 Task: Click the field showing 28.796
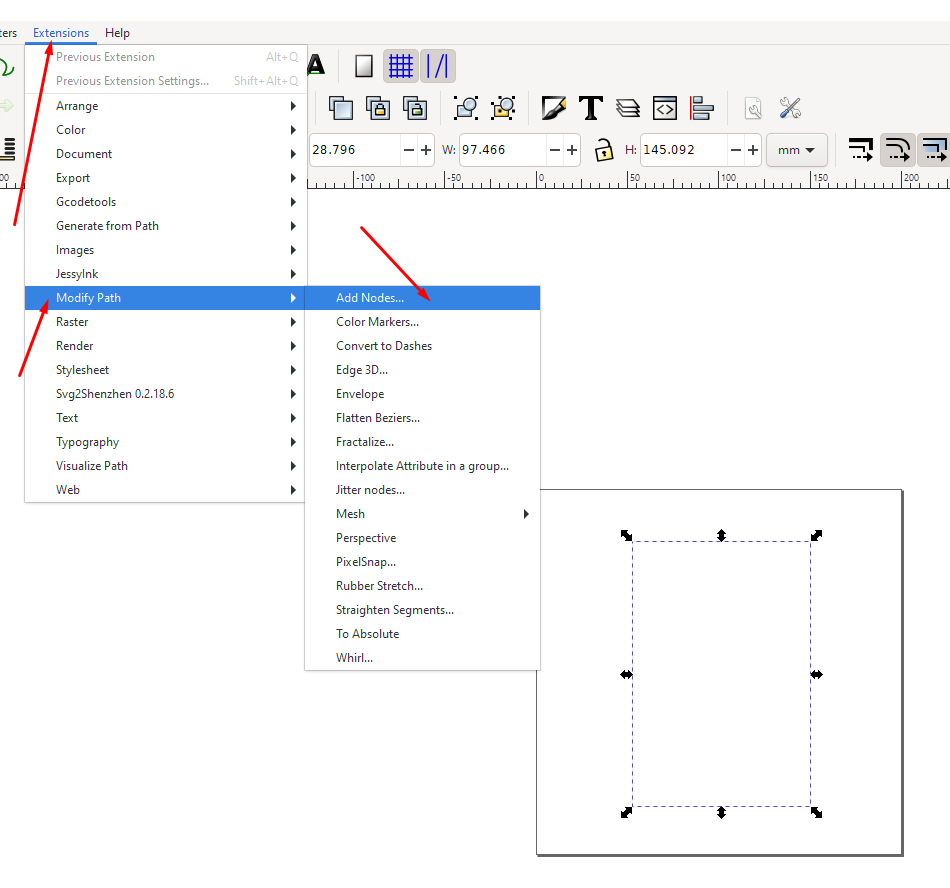click(x=354, y=150)
